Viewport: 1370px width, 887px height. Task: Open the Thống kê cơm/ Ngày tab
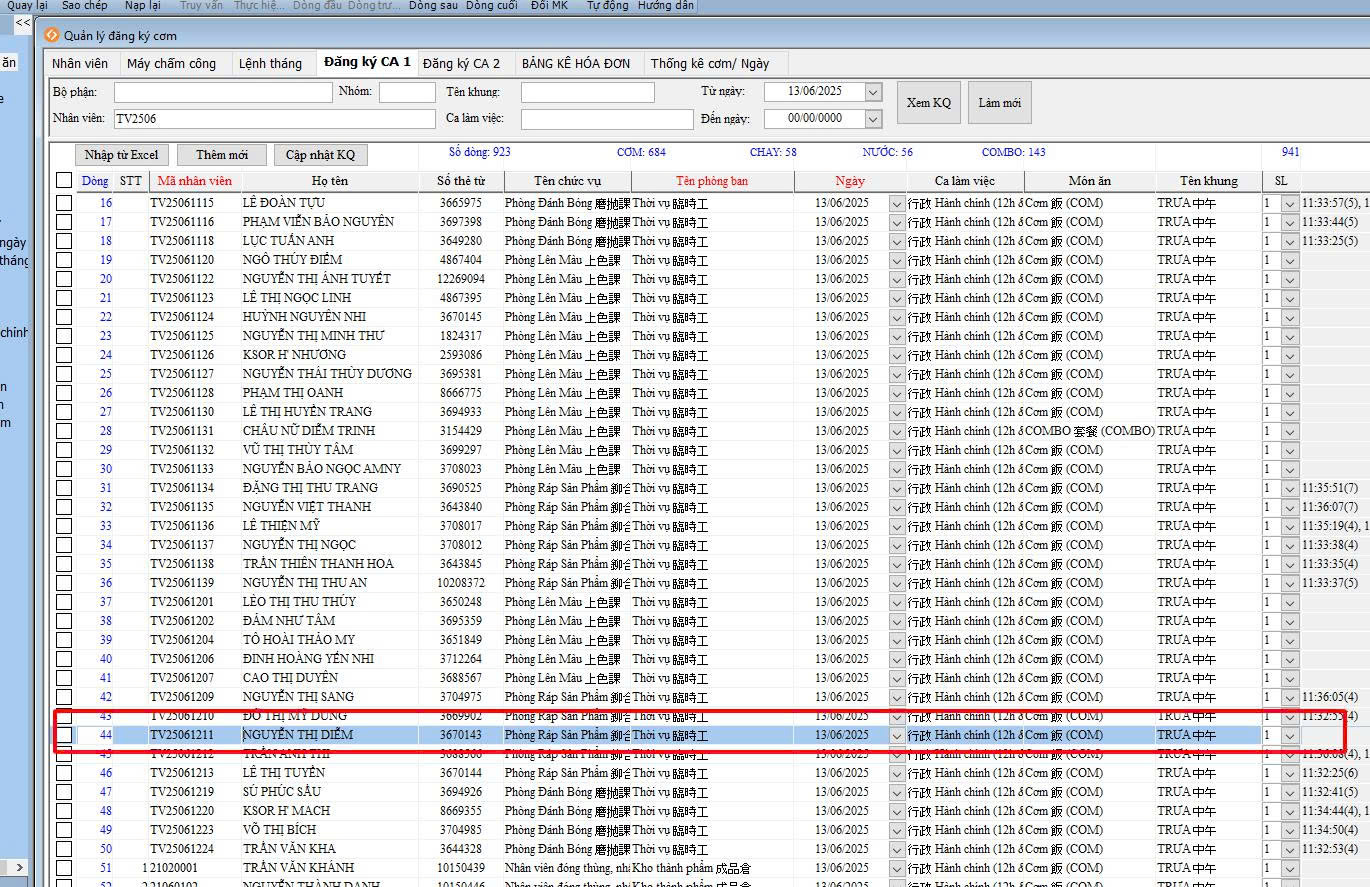point(710,63)
